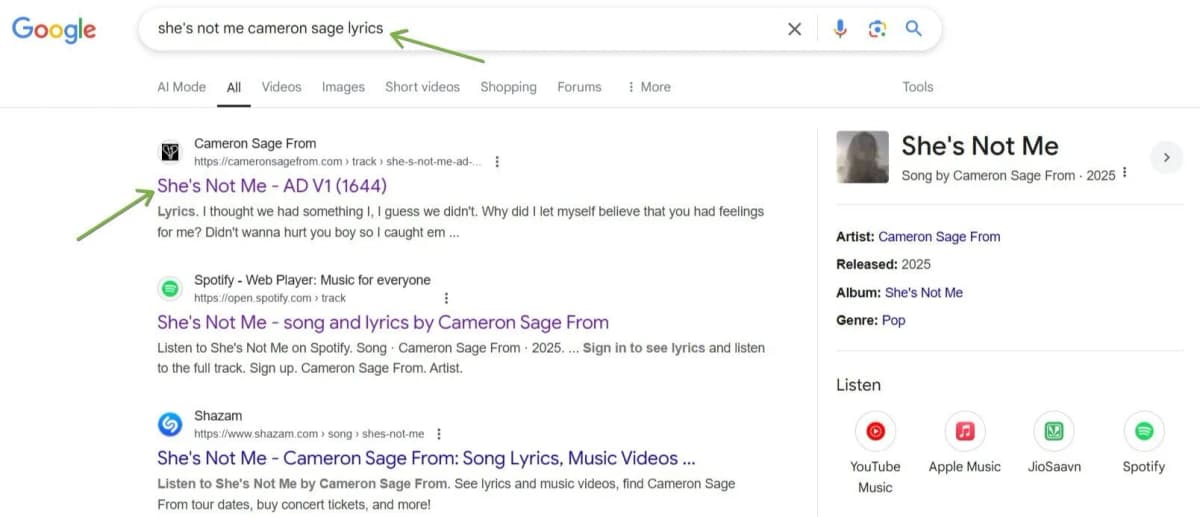Open the Album She's Not Me link

pos(924,293)
